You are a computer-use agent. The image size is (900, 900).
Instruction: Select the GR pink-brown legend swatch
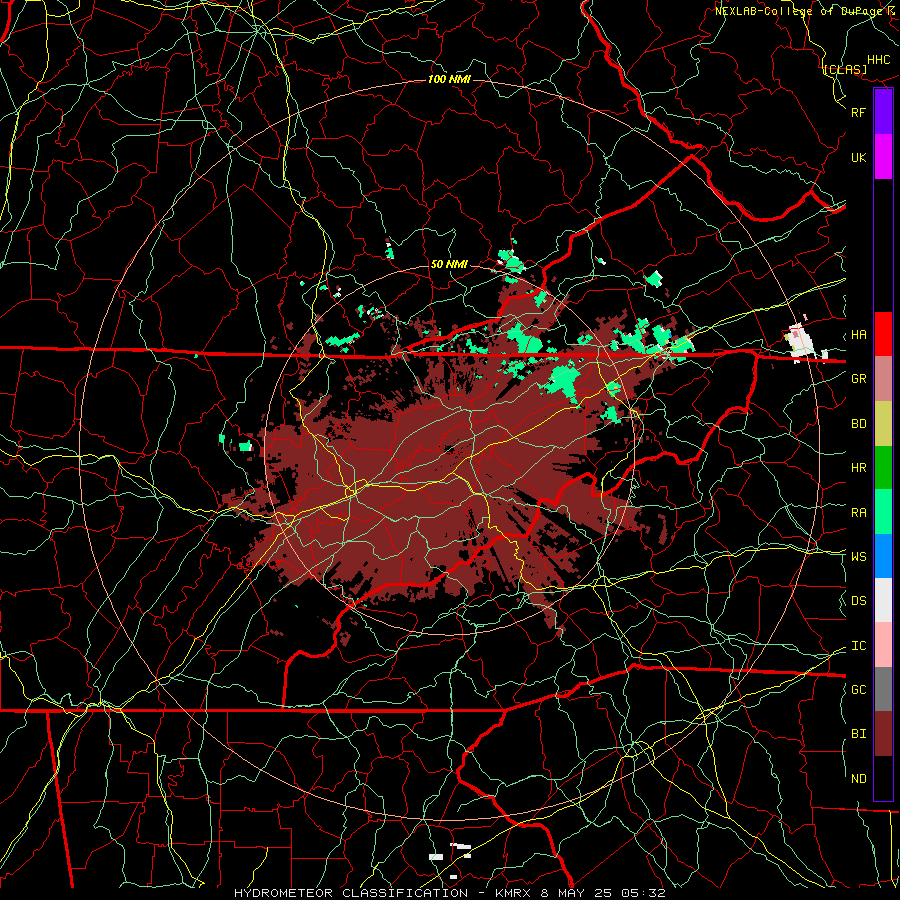pos(883,378)
